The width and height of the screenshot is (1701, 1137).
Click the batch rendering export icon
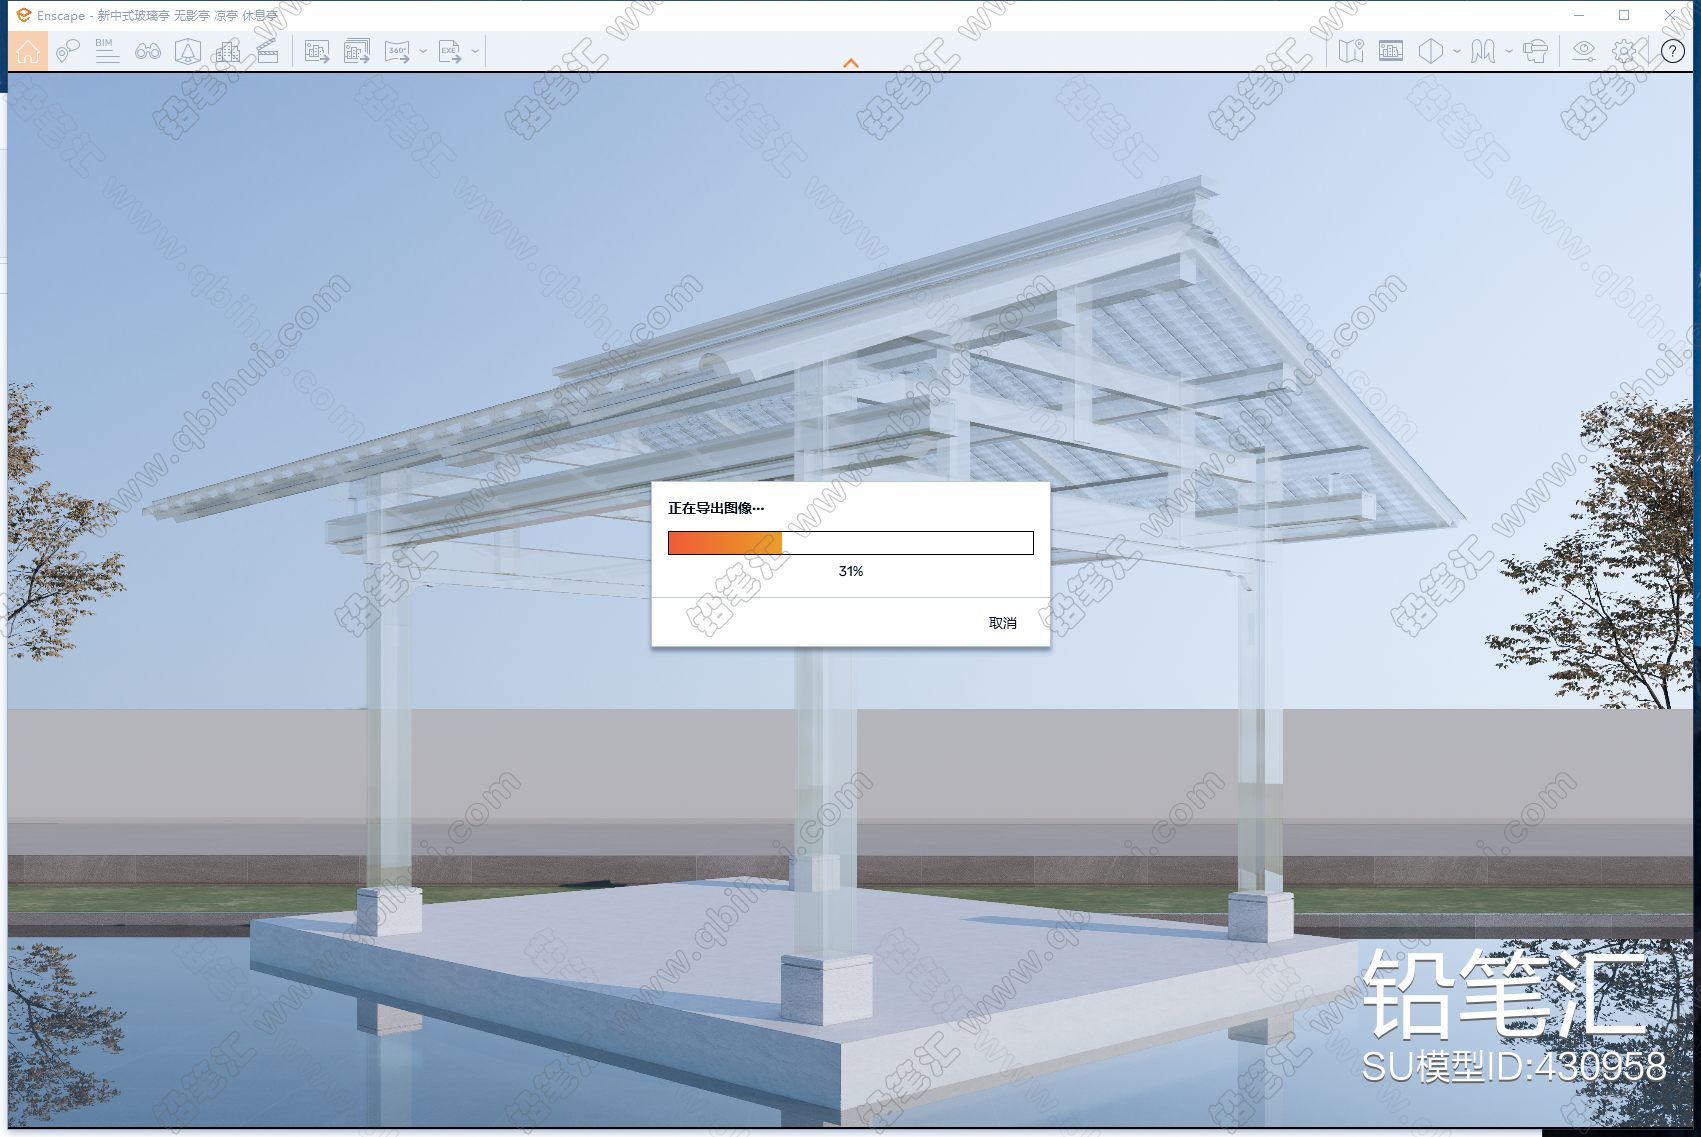(x=357, y=51)
